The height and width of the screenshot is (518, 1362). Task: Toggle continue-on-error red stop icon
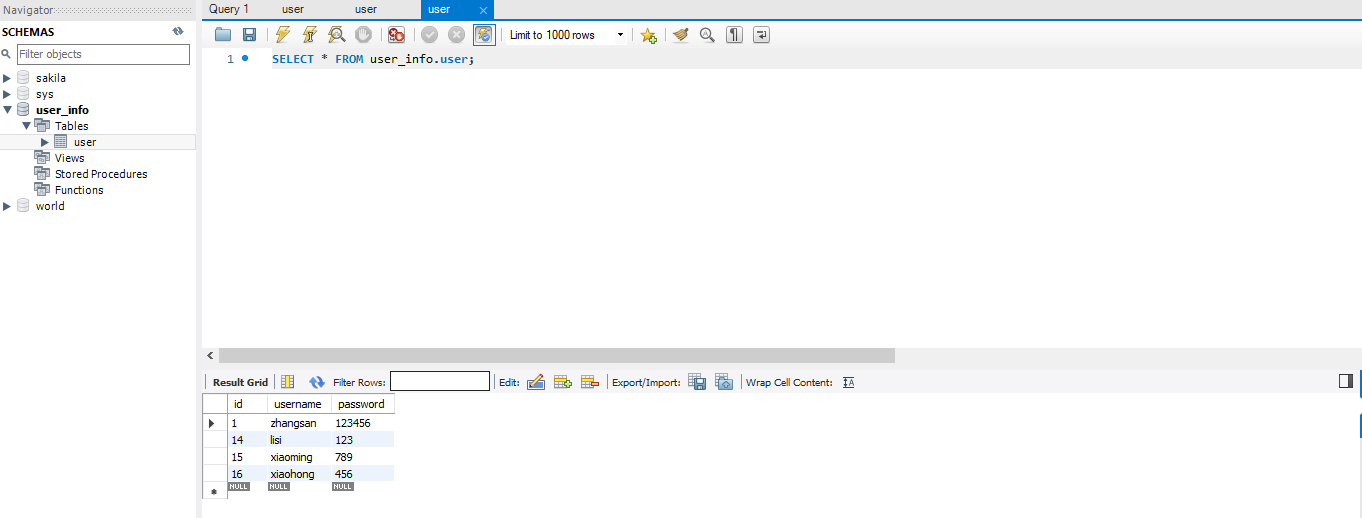coord(396,35)
